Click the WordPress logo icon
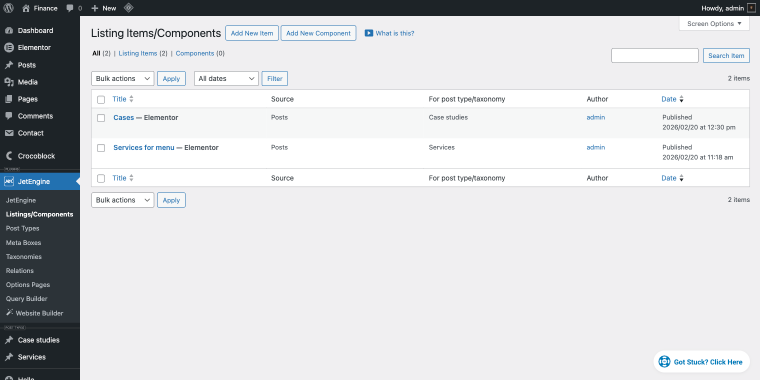Viewport: 760px width, 380px height. tap(8, 8)
